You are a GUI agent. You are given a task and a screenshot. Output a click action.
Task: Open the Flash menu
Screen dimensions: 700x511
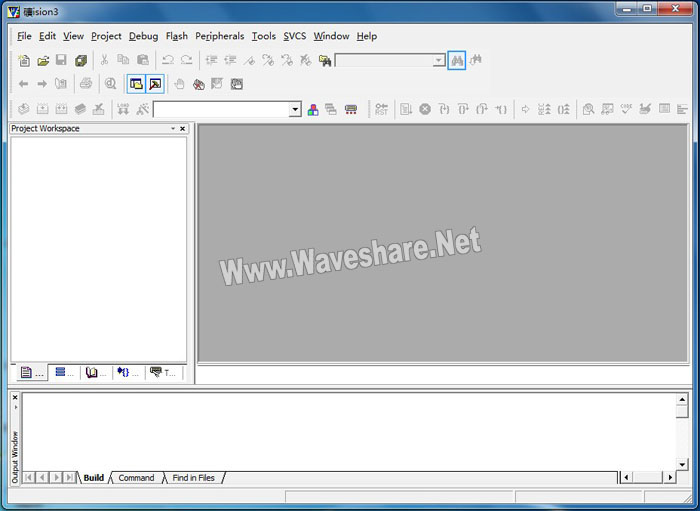pyautogui.click(x=177, y=36)
